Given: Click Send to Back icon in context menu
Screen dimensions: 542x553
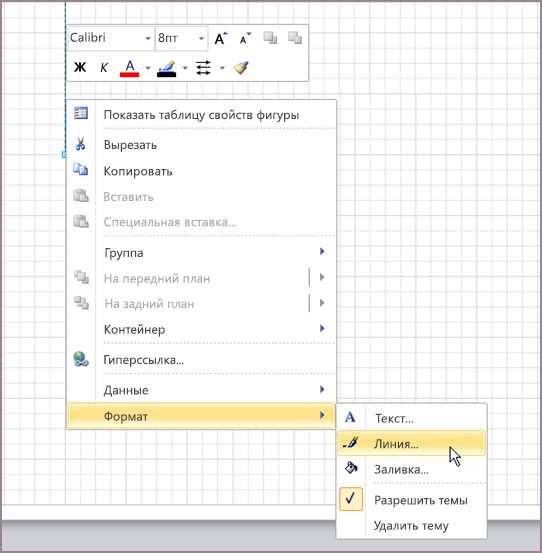Looking at the screenshot, I should [x=81, y=303].
